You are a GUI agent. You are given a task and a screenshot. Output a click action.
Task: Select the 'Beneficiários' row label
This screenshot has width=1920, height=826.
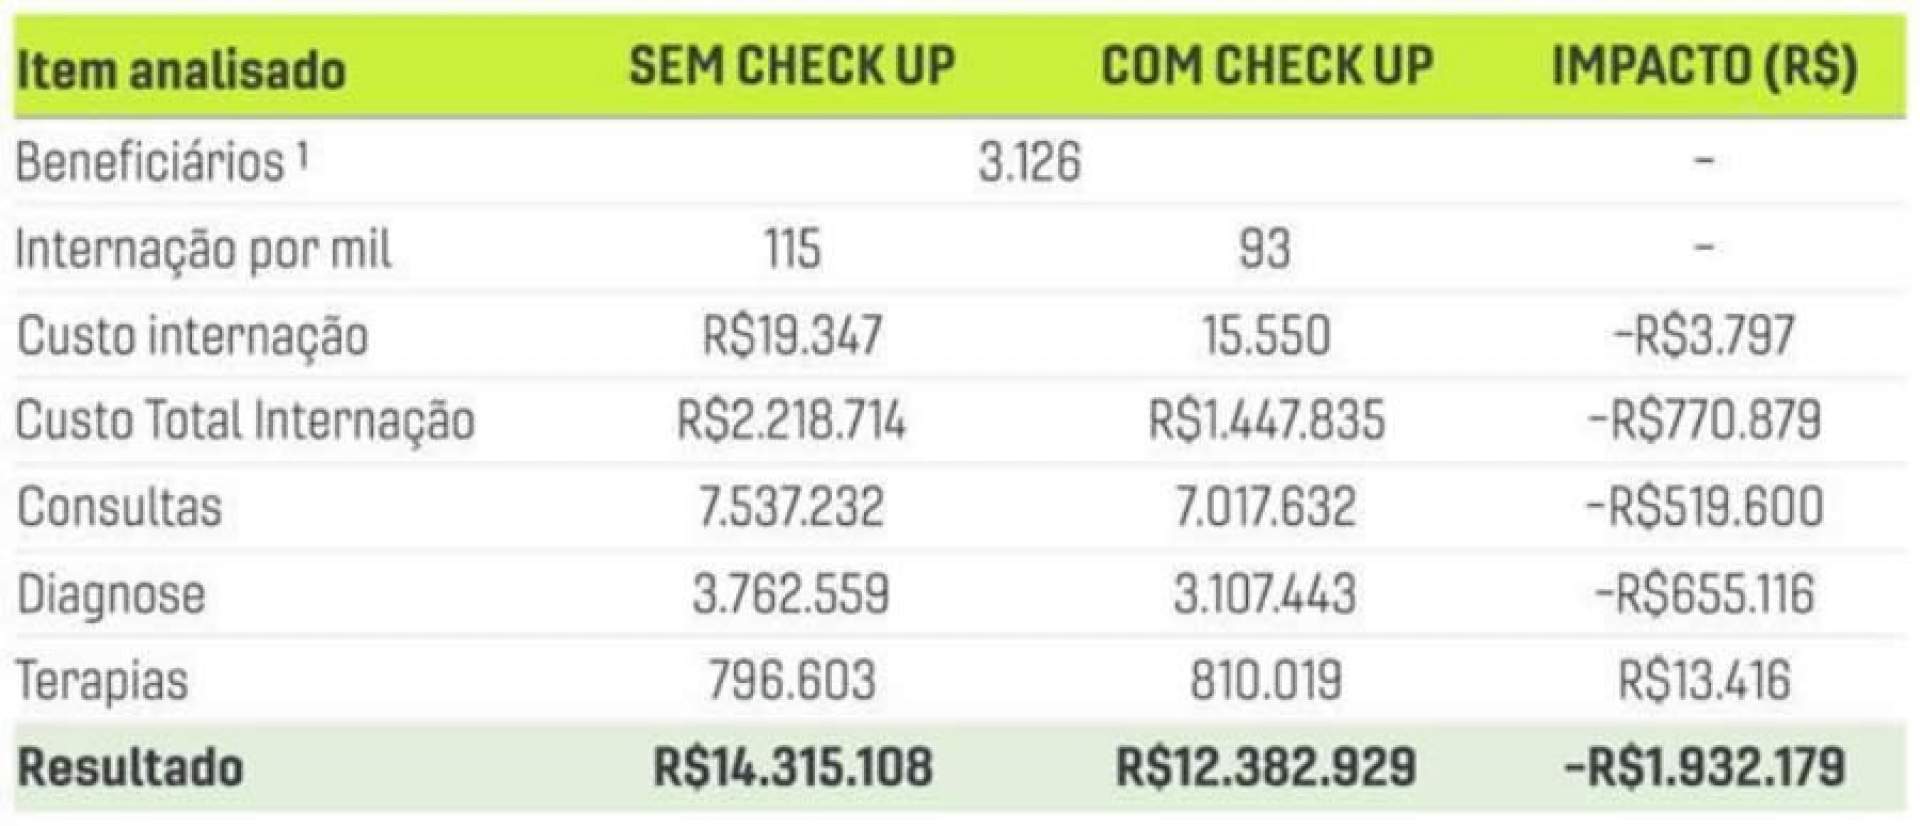pyautogui.click(x=160, y=162)
